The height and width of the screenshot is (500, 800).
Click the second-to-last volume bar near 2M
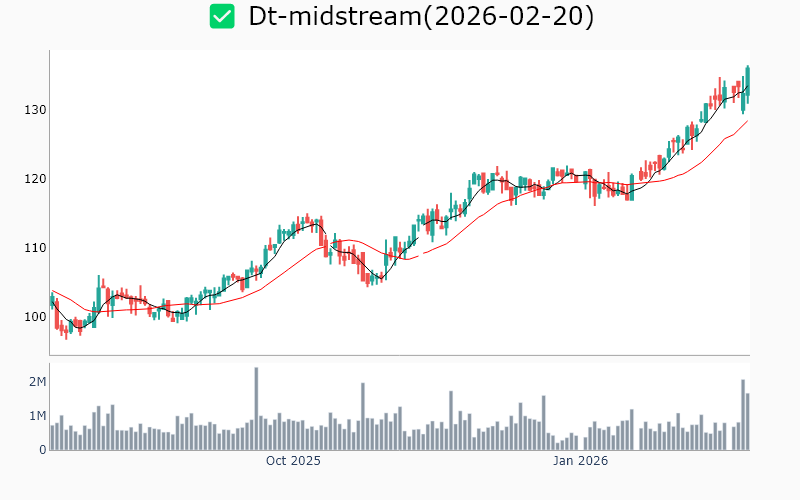coord(743,414)
